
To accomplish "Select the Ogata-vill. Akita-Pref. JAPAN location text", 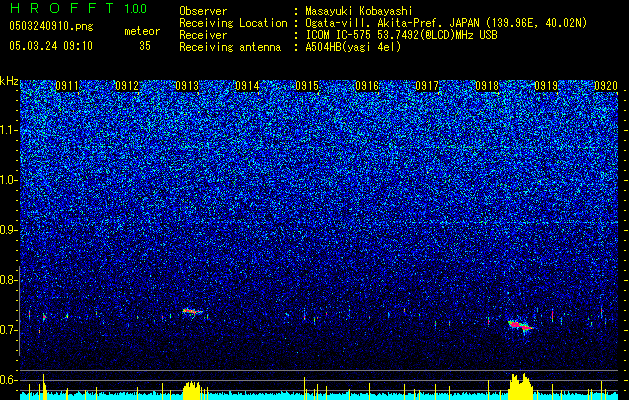I will pos(446,23).
